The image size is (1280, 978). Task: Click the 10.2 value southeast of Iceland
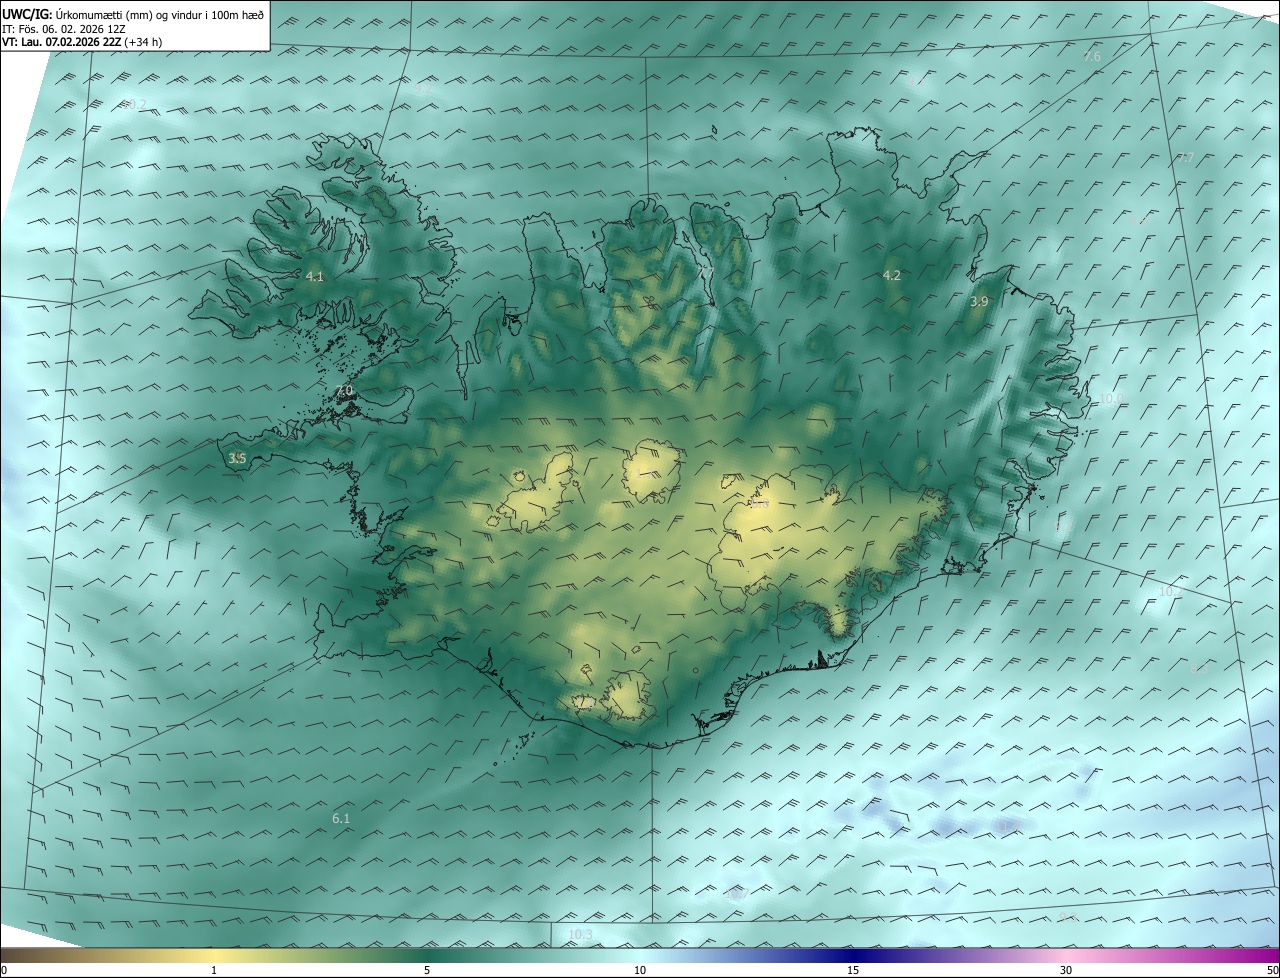(x=1170, y=592)
